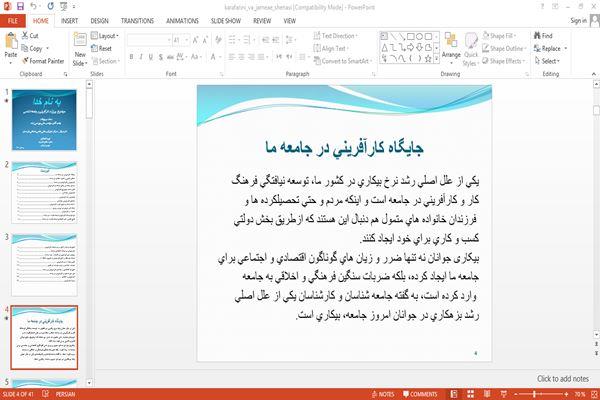Image resolution: width=600 pixels, height=400 pixels.
Task: Switch to the ANIMATIONS tab
Action: point(182,21)
